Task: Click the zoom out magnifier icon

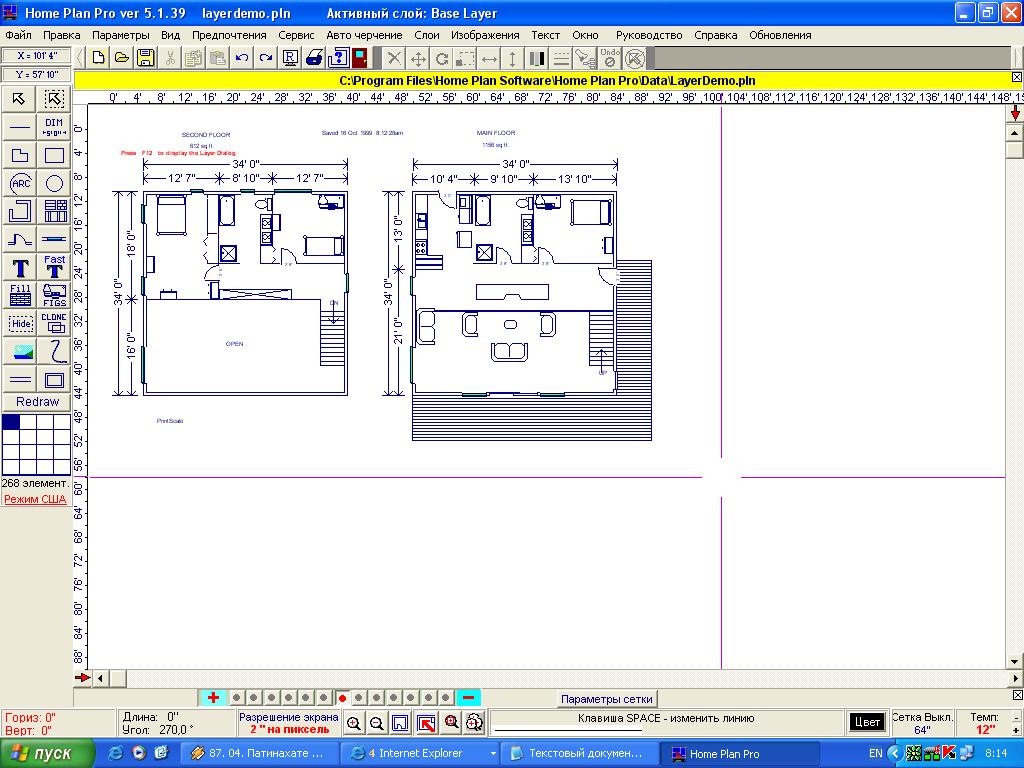Action: click(376, 723)
